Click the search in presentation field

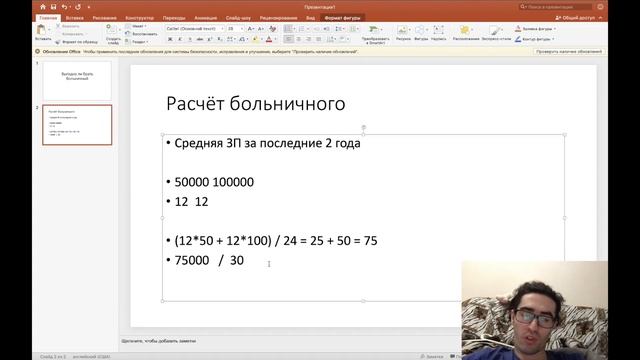(556, 7)
